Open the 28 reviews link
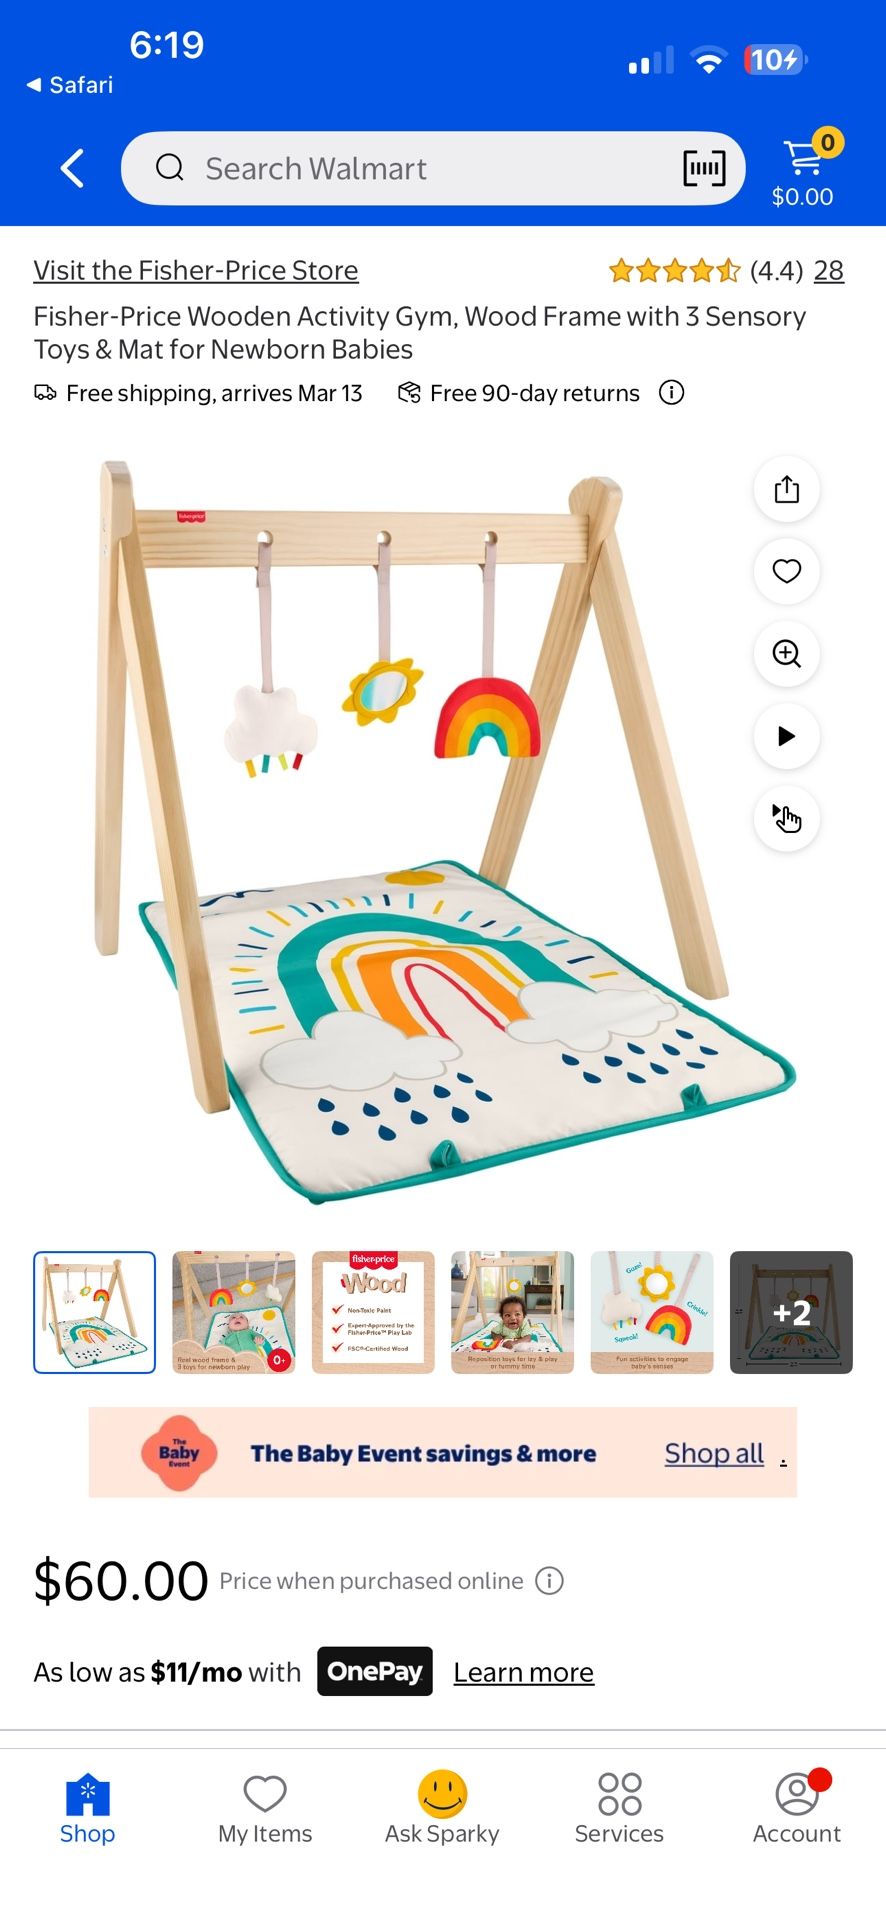 tap(829, 270)
